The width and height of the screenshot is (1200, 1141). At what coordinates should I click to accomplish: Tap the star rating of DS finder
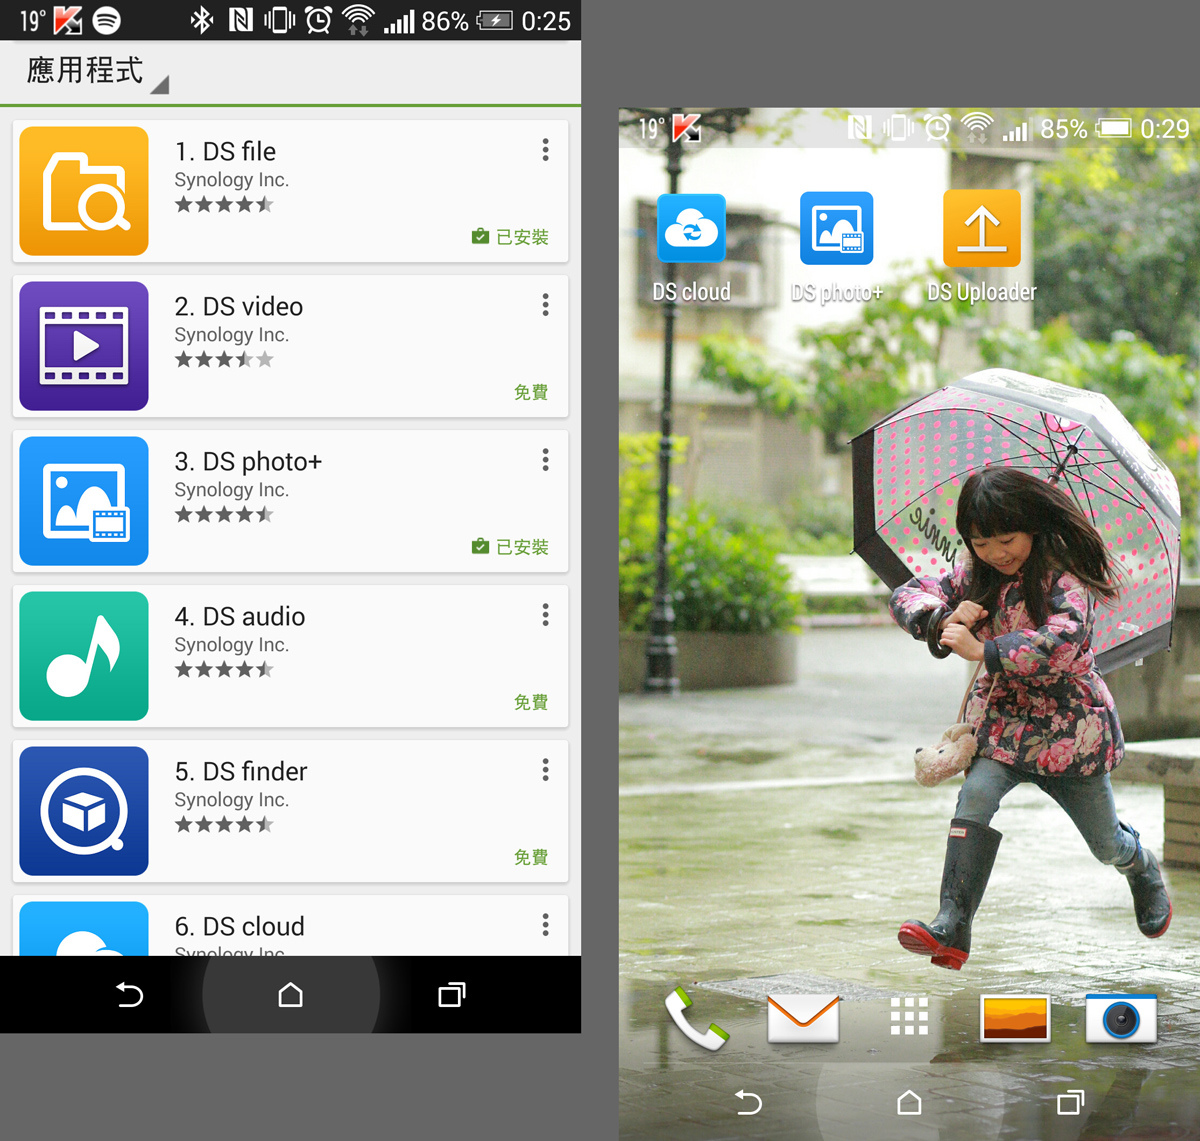pyautogui.click(x=224, y=824)
